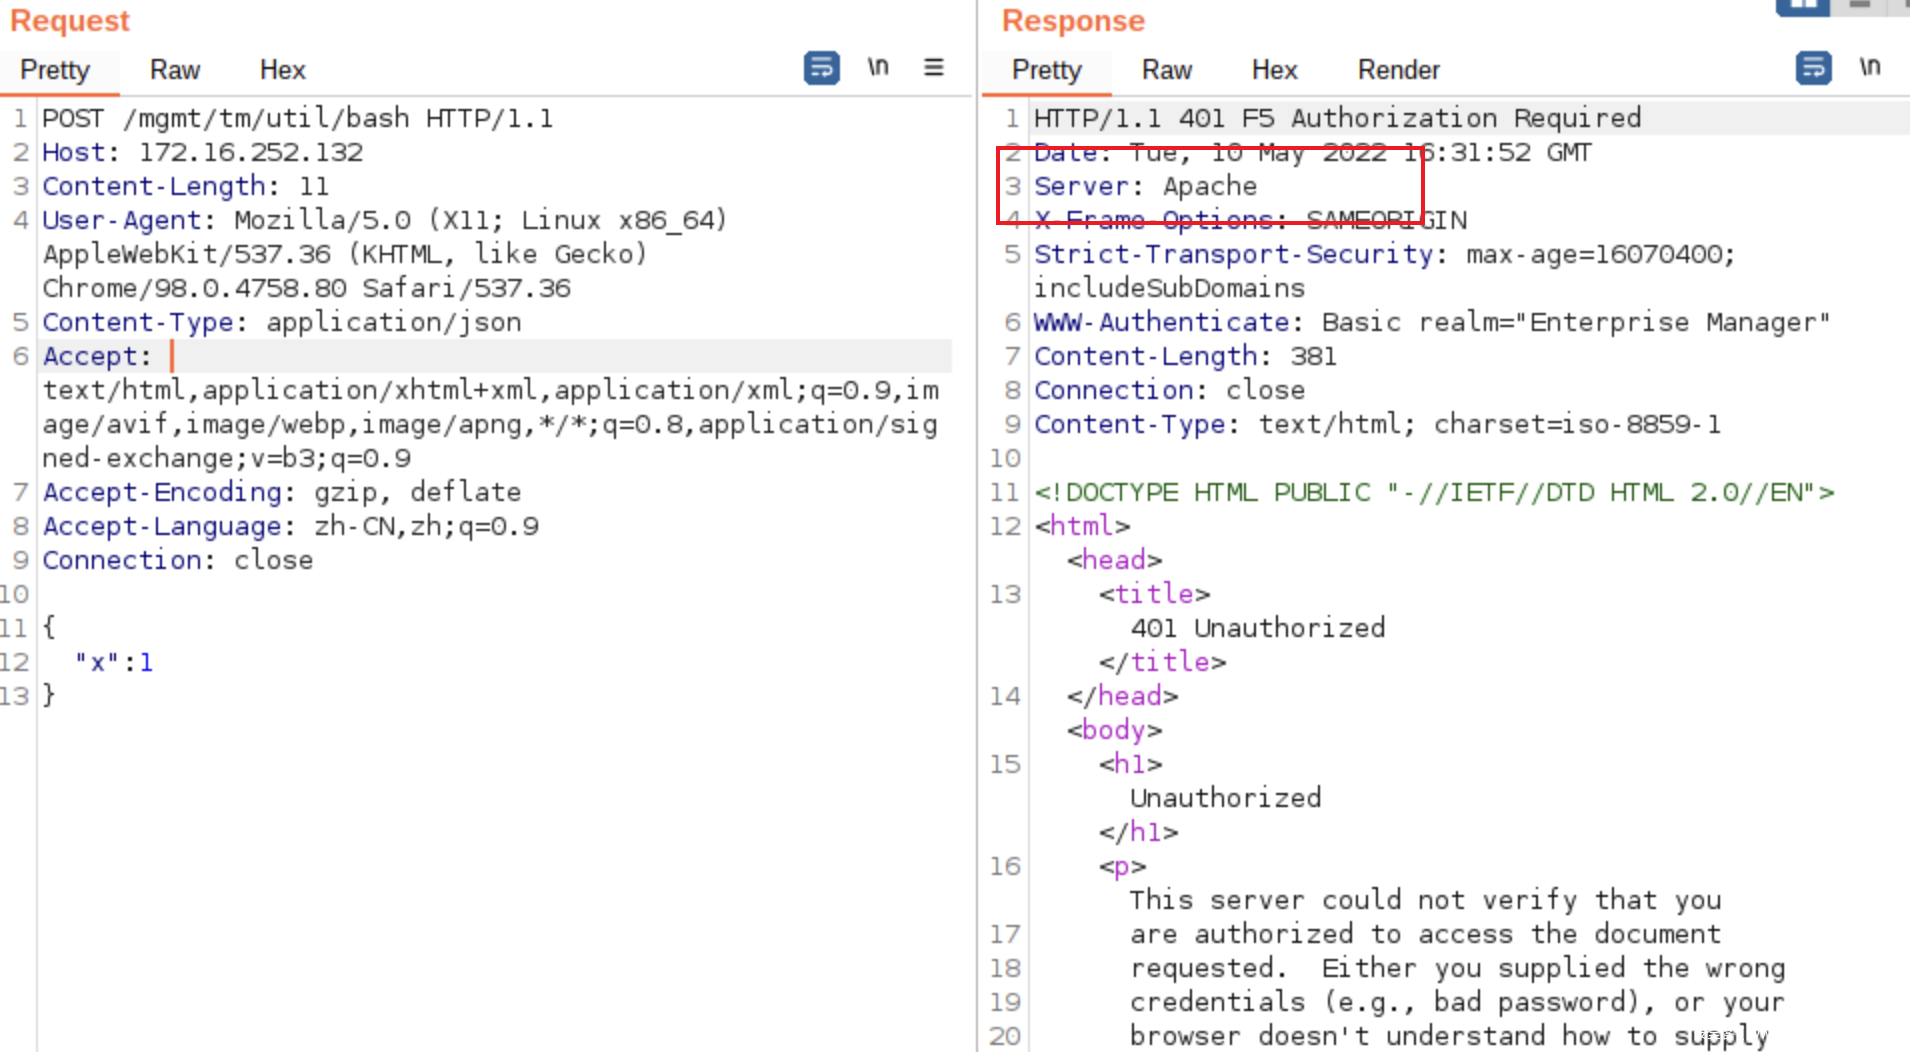Switch to top/bottom split layout icon
Image resolution: width=1910 pixels, height=1052 pixels.
click(x=1859, y=6)
